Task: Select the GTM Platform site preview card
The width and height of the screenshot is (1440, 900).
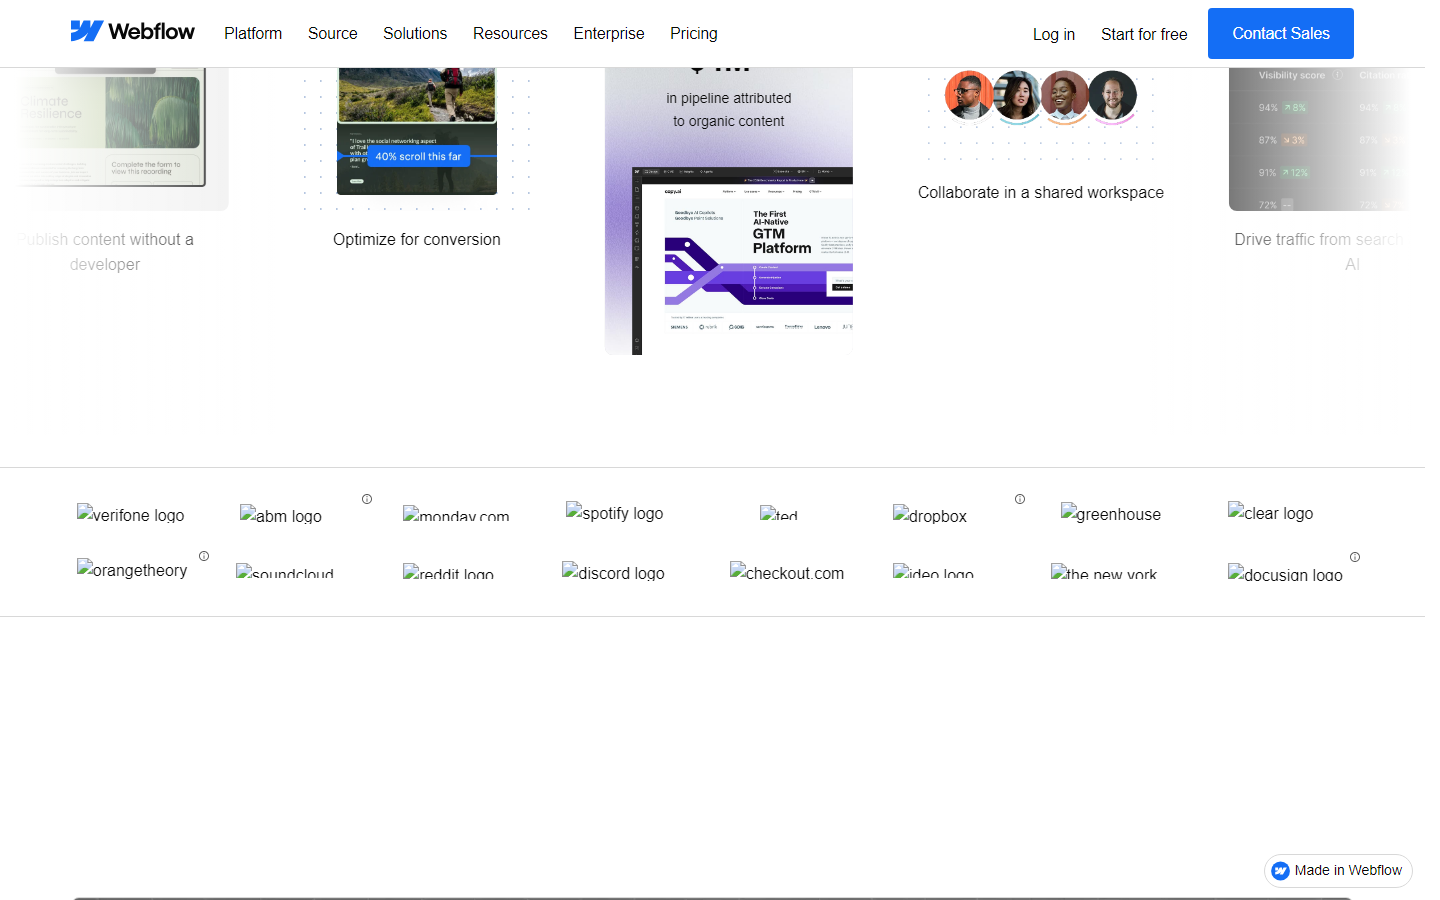Action: pyautogui.click(x=743, y=261)
